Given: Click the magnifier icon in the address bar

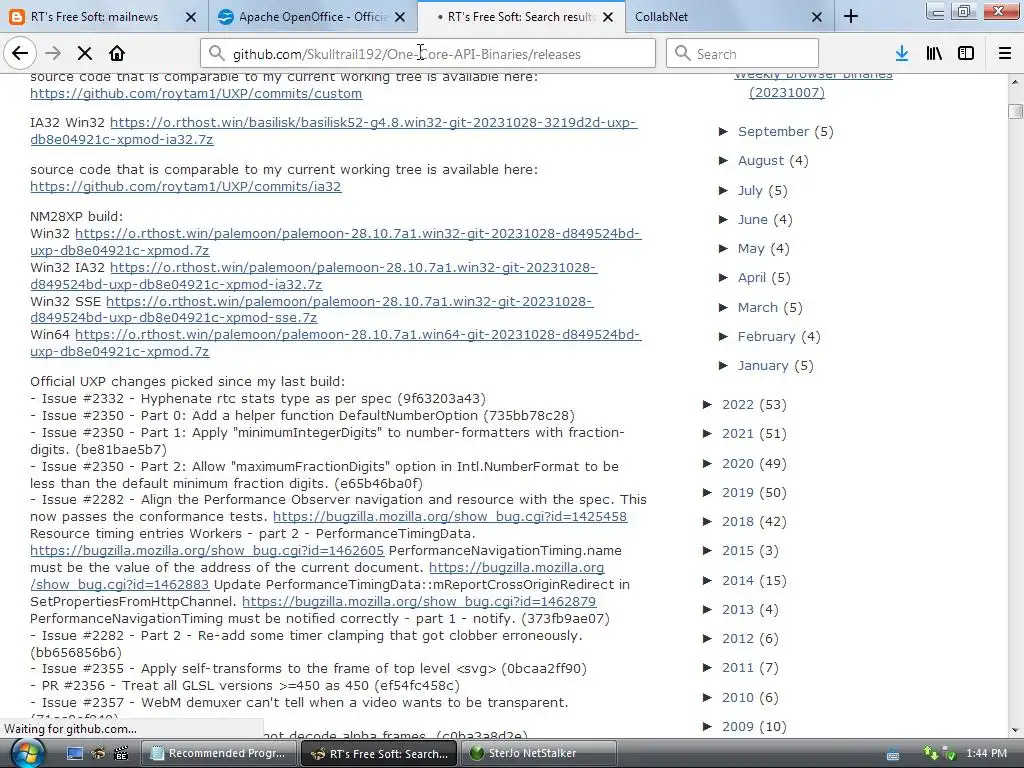Looking at the screenshot, I should point(217,54).
